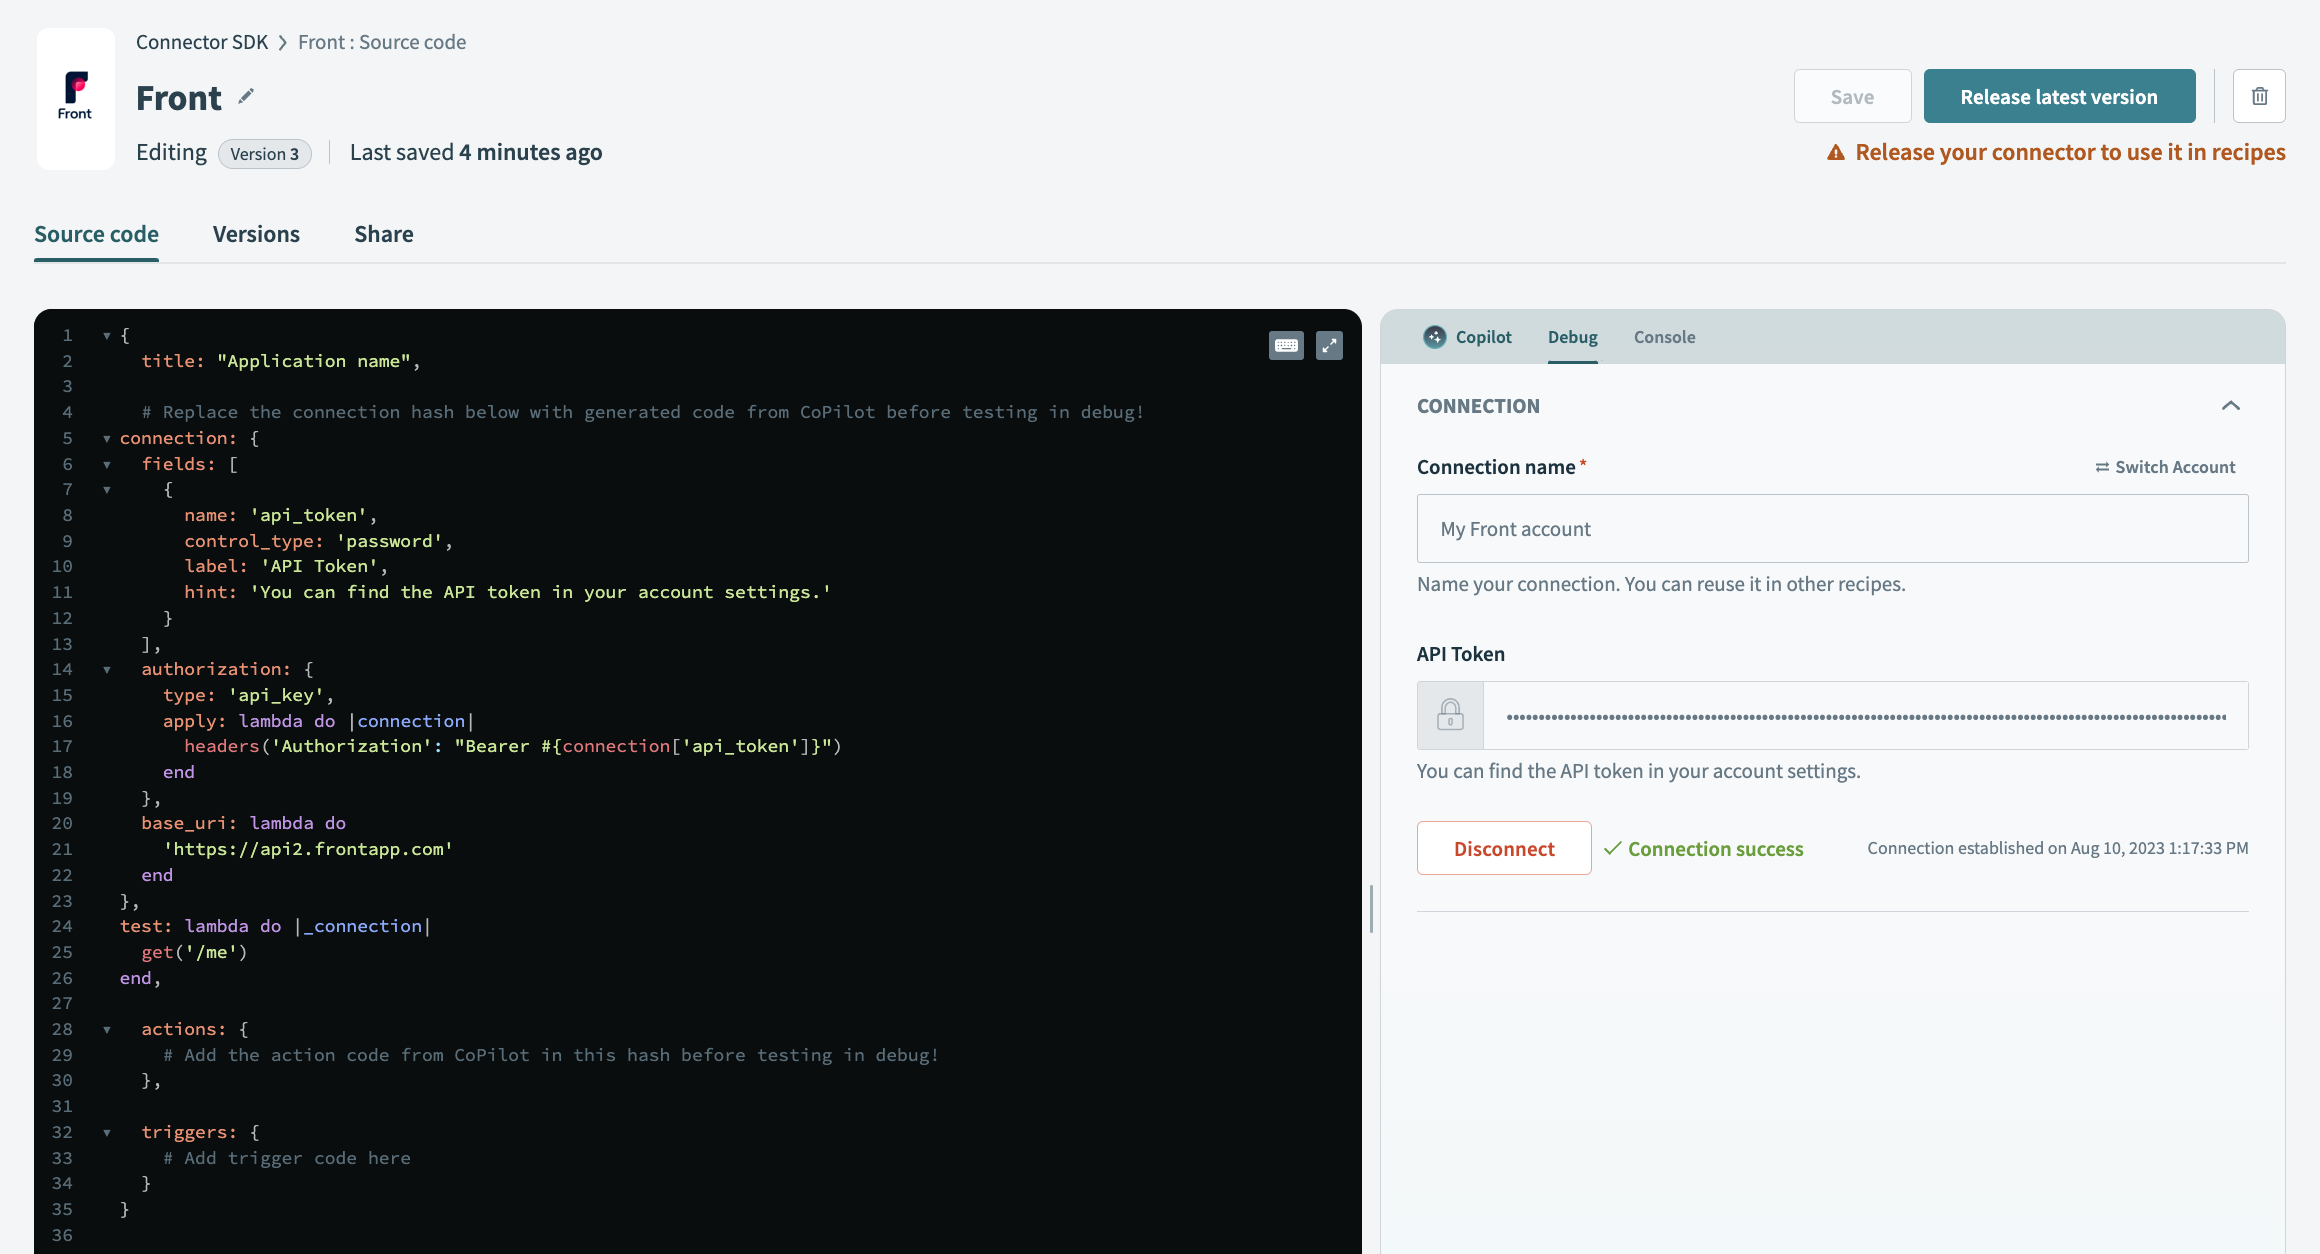Viewport: 2320px width, 1254px height.
Task: Click the trash can delete icon
Action: click(2259, 96)
